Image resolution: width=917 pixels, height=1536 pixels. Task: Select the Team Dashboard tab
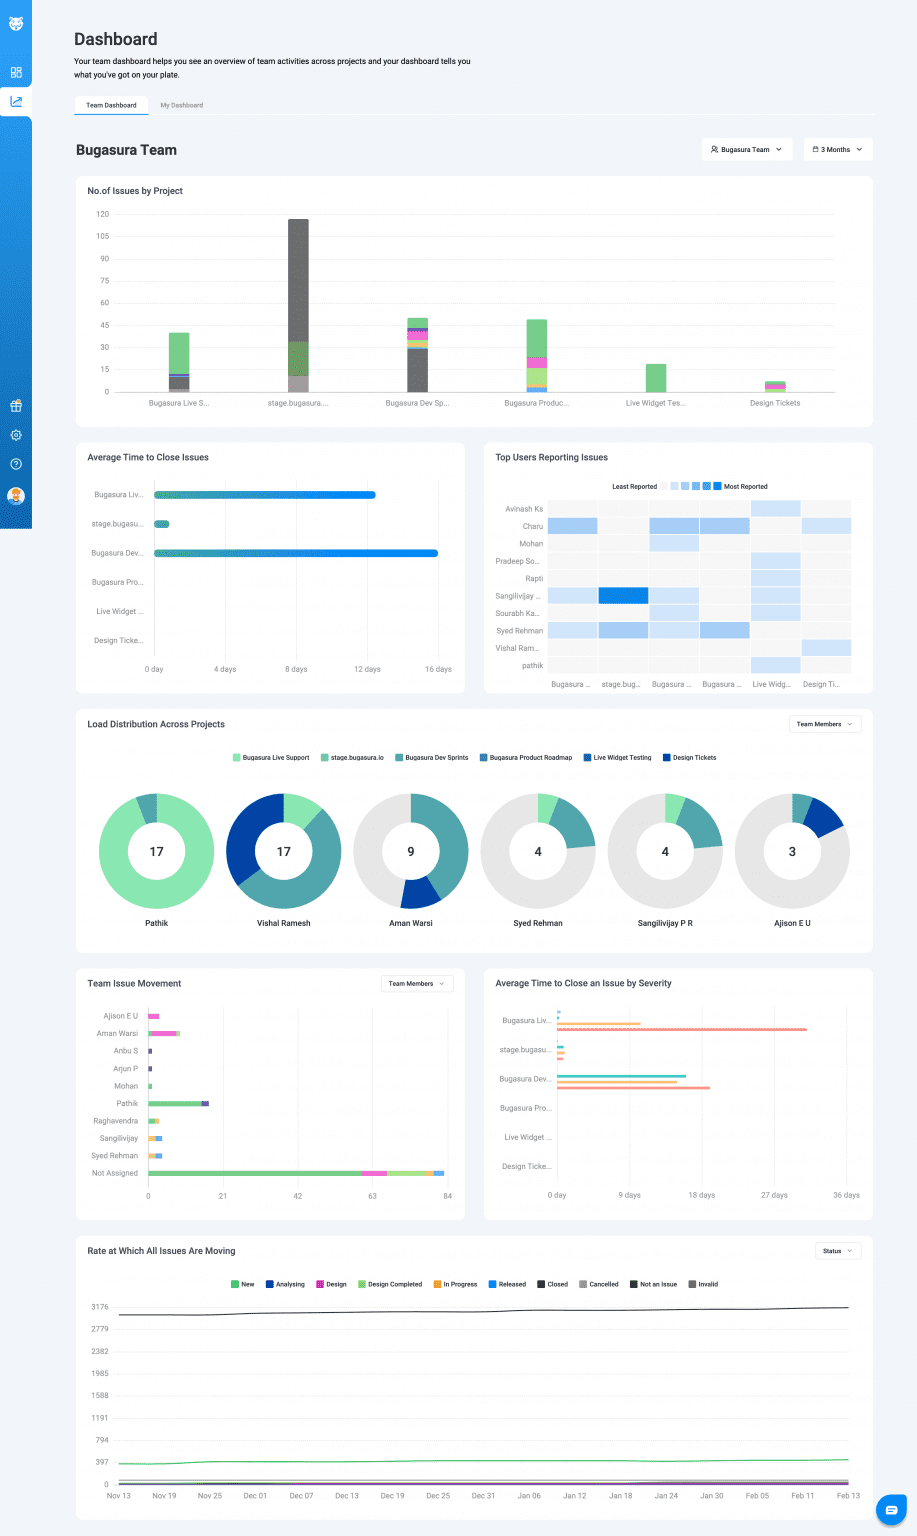[110, 104]
